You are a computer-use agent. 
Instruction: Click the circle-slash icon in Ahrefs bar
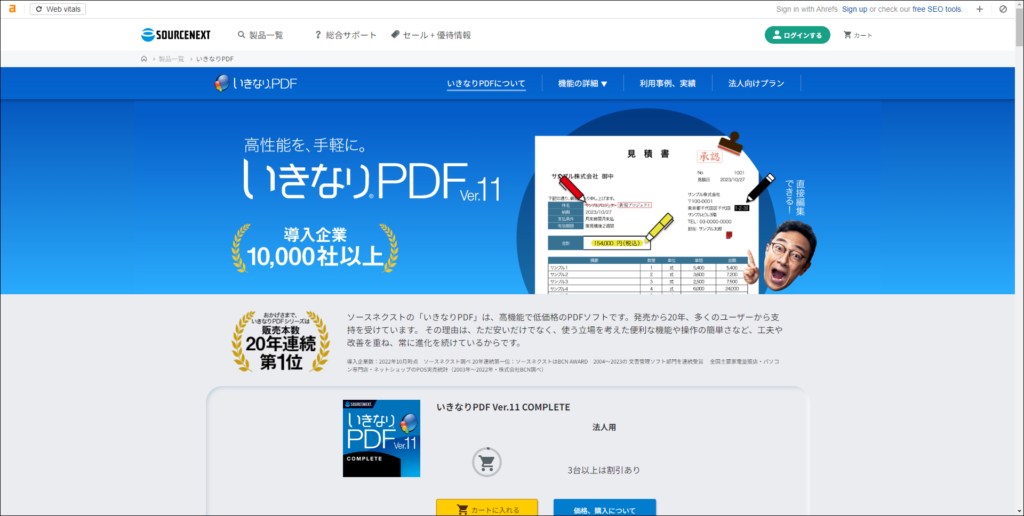(x=1003, y=9)
